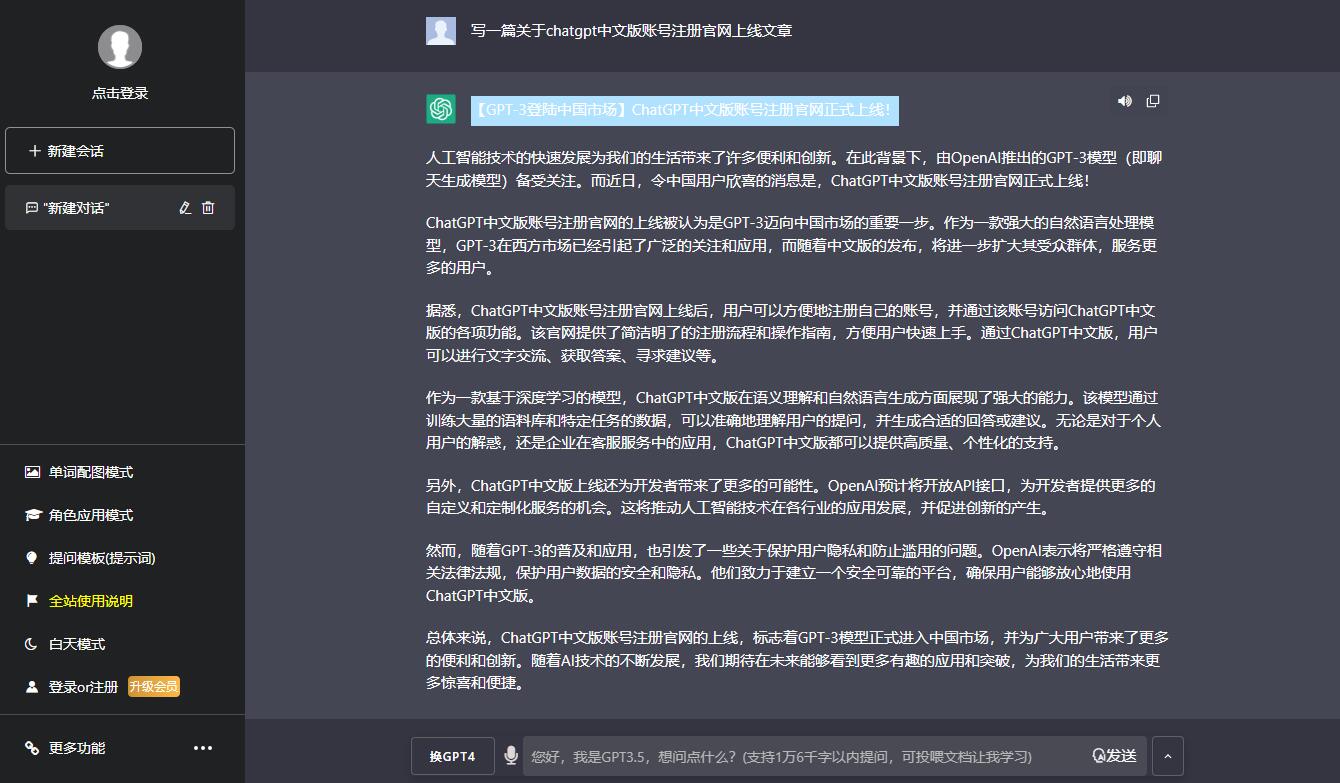
Task: Click the 升级会员 badge
Action: (154, 687)
